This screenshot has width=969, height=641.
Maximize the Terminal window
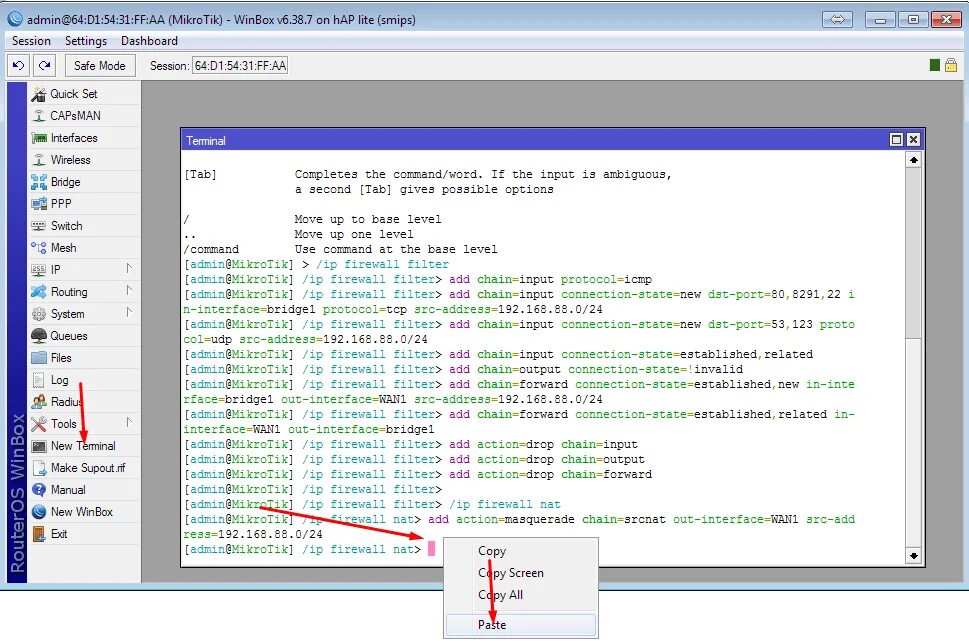click(x=896, y=140)
